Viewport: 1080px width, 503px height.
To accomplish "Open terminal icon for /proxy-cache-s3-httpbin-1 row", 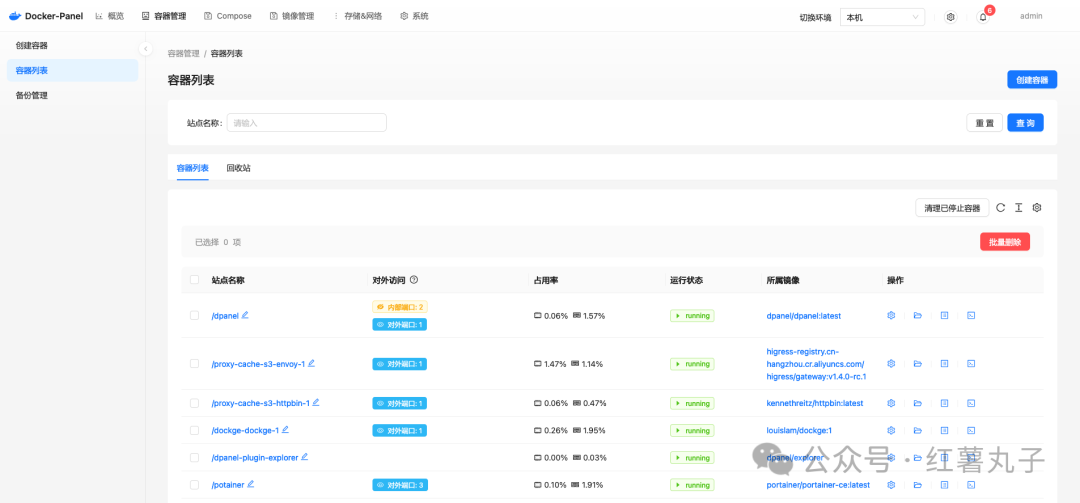I will pos(971,403).
